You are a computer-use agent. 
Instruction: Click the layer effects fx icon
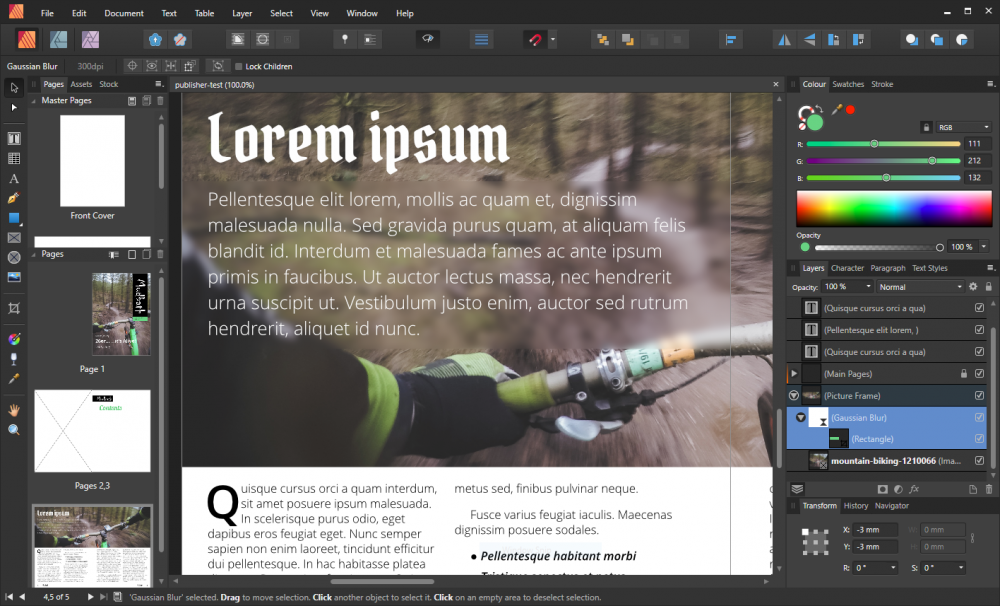(914, 489)
